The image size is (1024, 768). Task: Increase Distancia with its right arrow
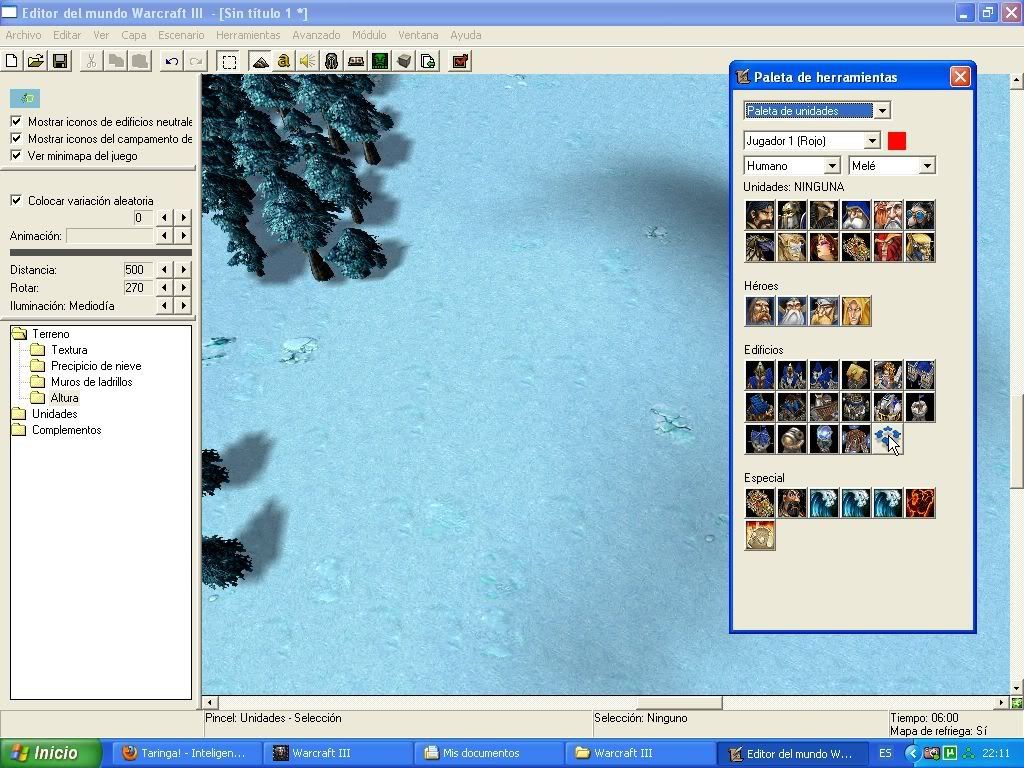pyautogui.click(x=184, y=269)
